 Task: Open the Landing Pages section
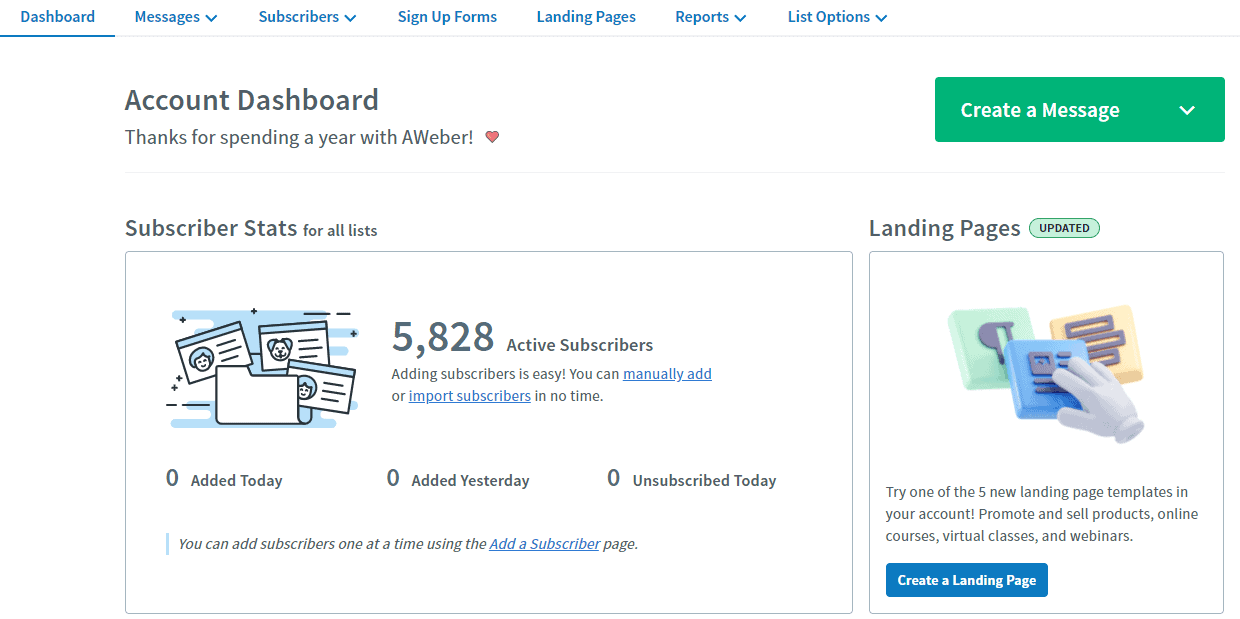pyautogui.click(x=586, y=17)
